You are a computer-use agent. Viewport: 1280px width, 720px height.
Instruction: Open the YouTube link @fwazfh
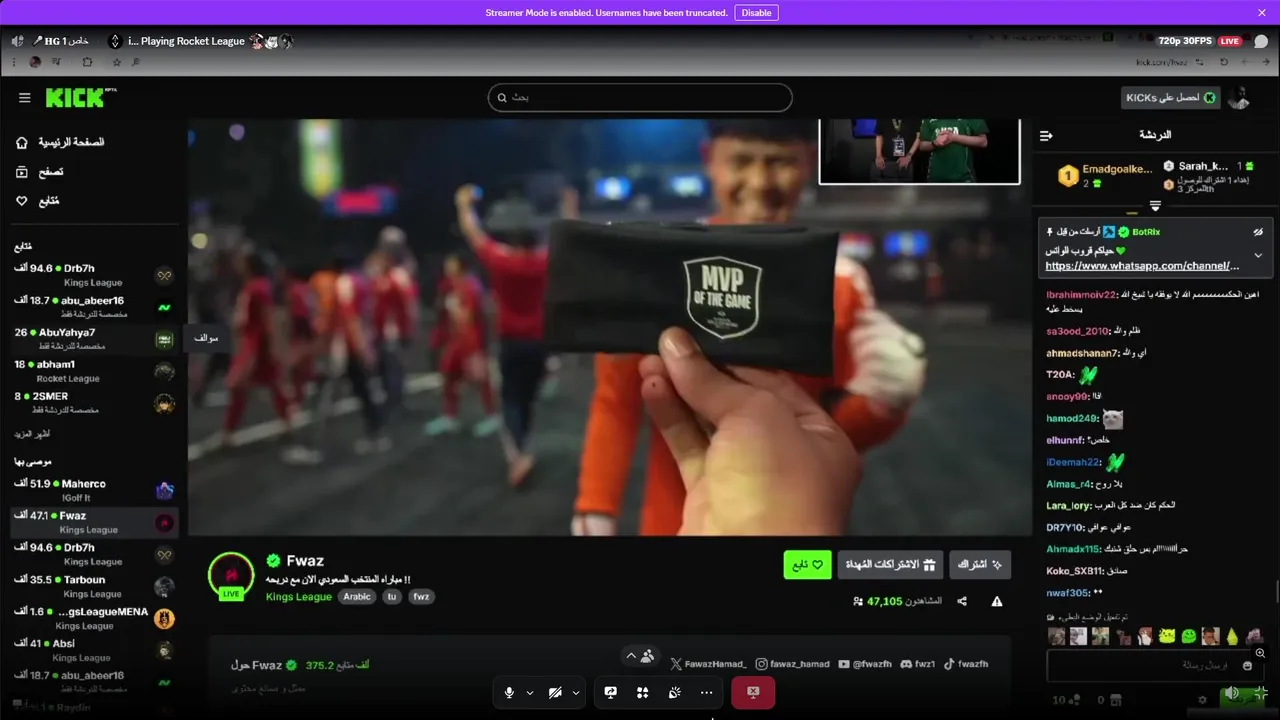[x=865, y=664]
